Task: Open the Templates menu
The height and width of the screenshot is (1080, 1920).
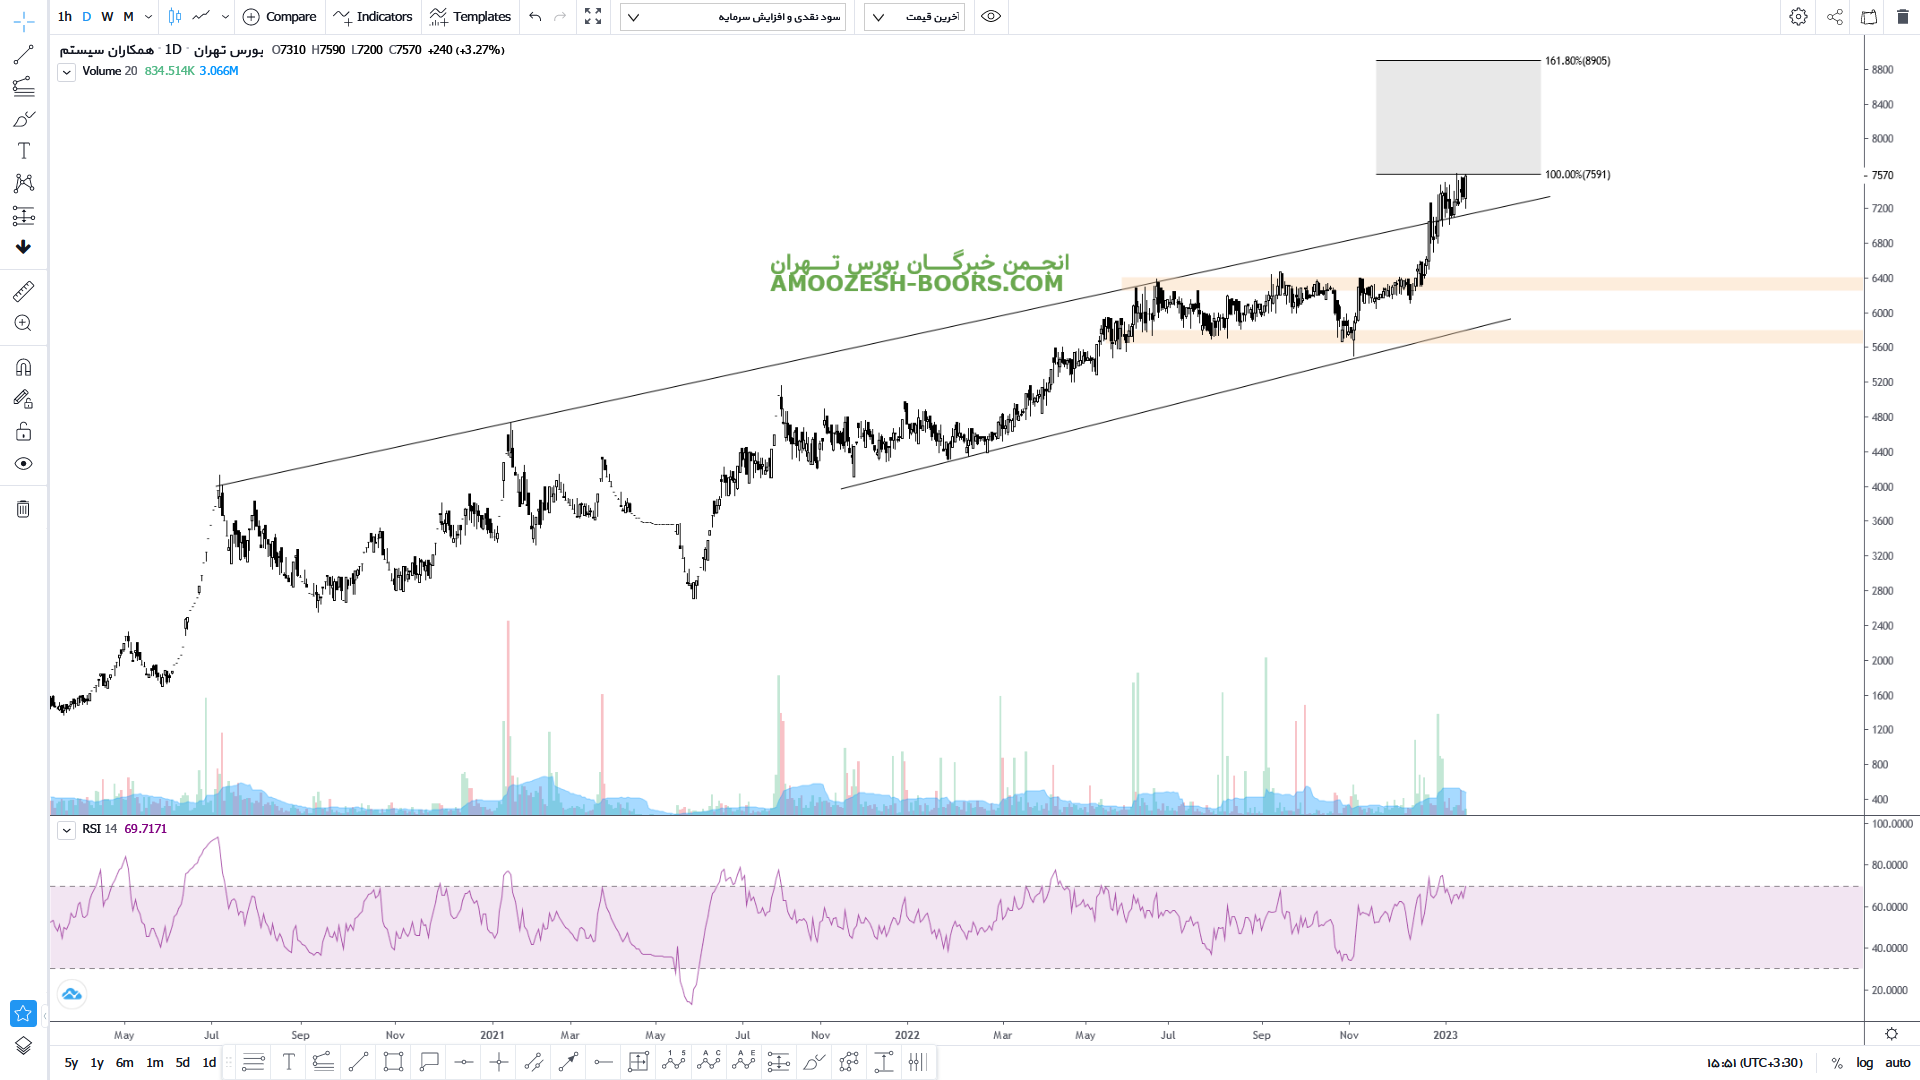Action: [x=471, y=17]
